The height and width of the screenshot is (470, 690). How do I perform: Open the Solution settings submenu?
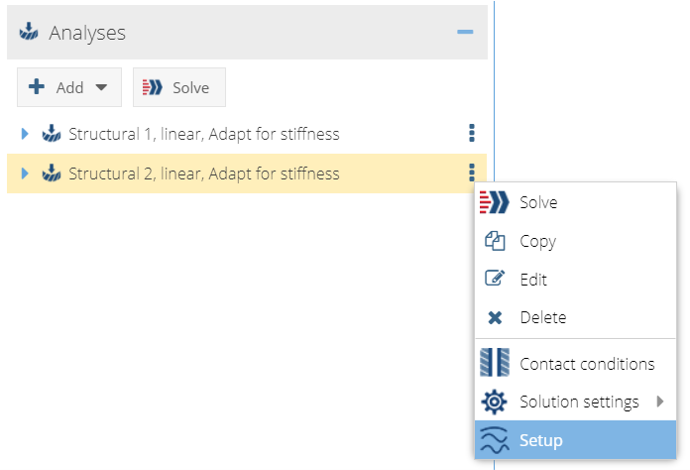[579, 402]
